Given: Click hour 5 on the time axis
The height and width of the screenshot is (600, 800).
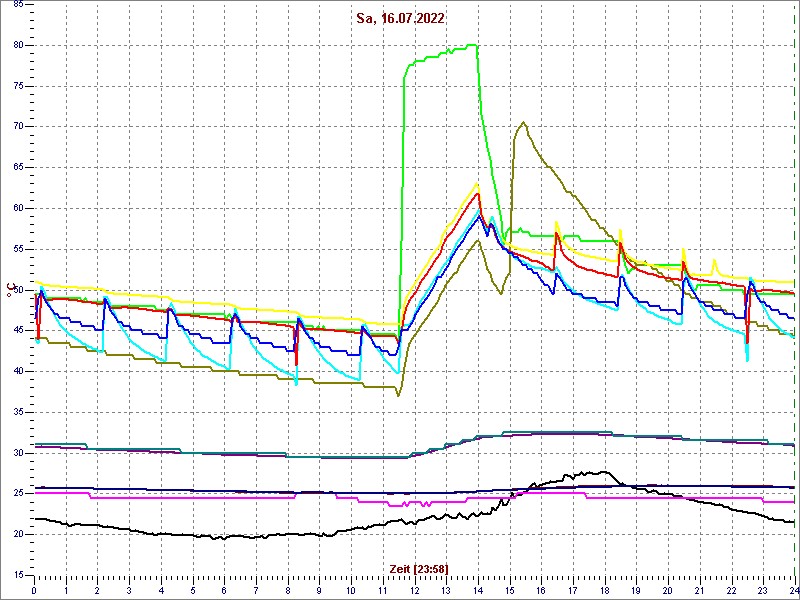Looking at the screenshot, I should [193, 590].
